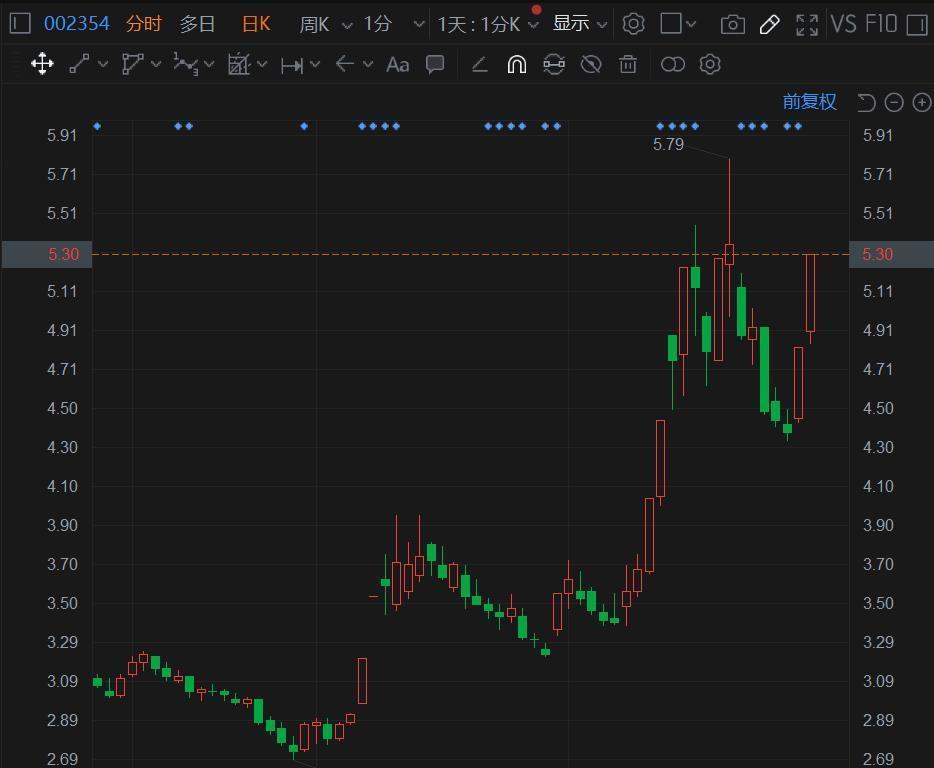The image size is (934, 768).
Task: Select the polygon shape drawing tool
Action: (x=132, y=64)
